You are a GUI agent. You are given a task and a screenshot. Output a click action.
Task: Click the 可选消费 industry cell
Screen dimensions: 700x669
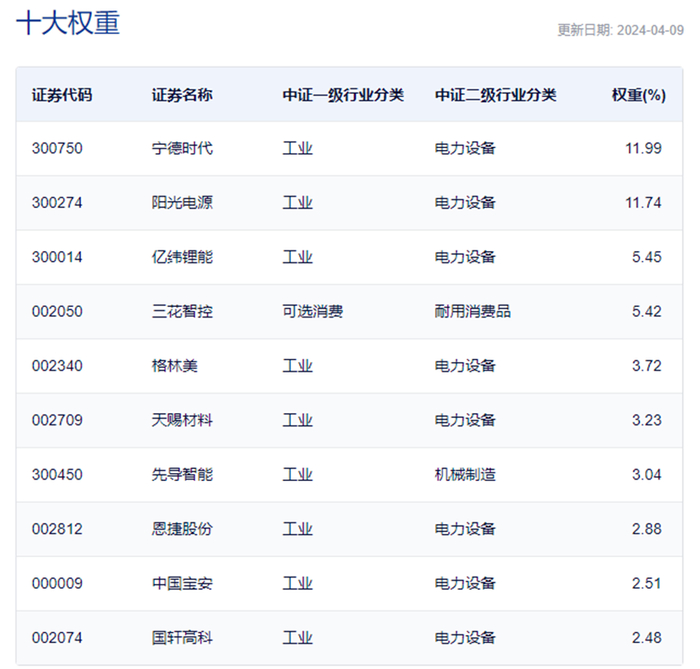pyautogui.click(x=313, y=311)
